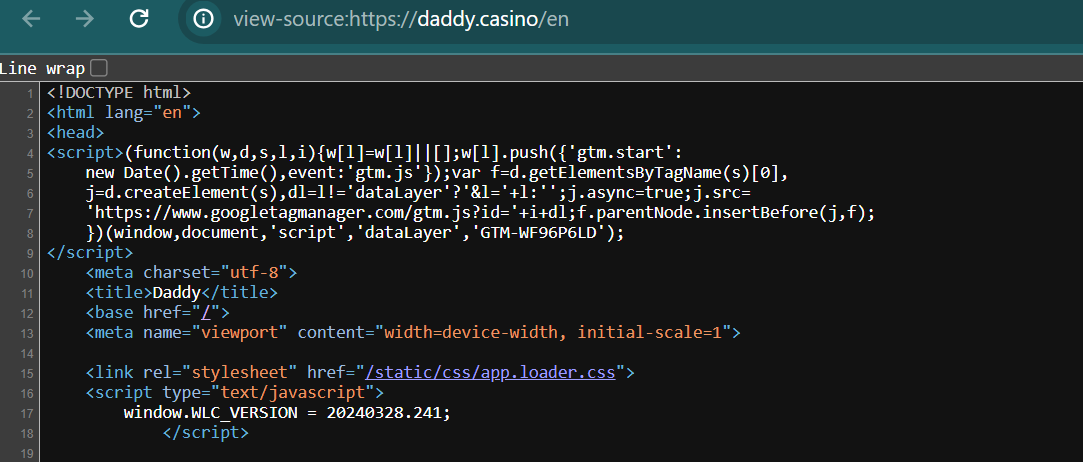Click the <head> tag text

[x=75, y=133]
